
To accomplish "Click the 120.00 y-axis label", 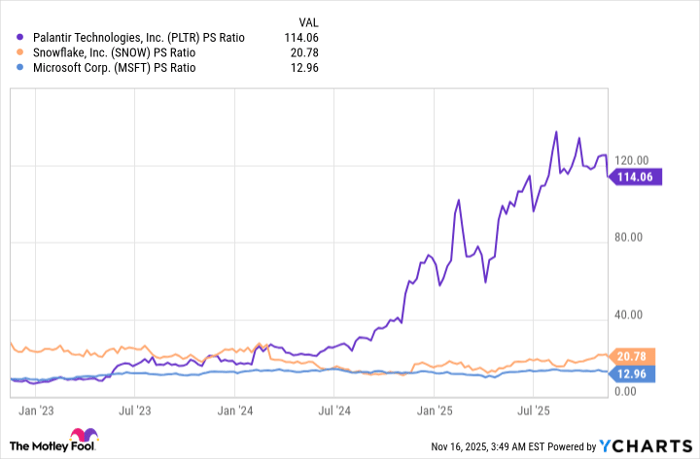I will tap(631, 160).
